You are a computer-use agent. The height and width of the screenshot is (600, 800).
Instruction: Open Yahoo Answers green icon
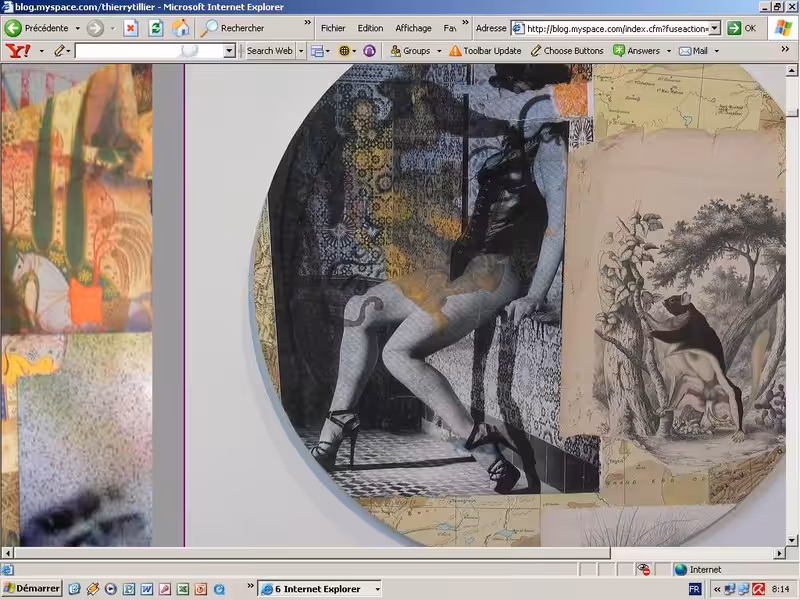[619, 51]
